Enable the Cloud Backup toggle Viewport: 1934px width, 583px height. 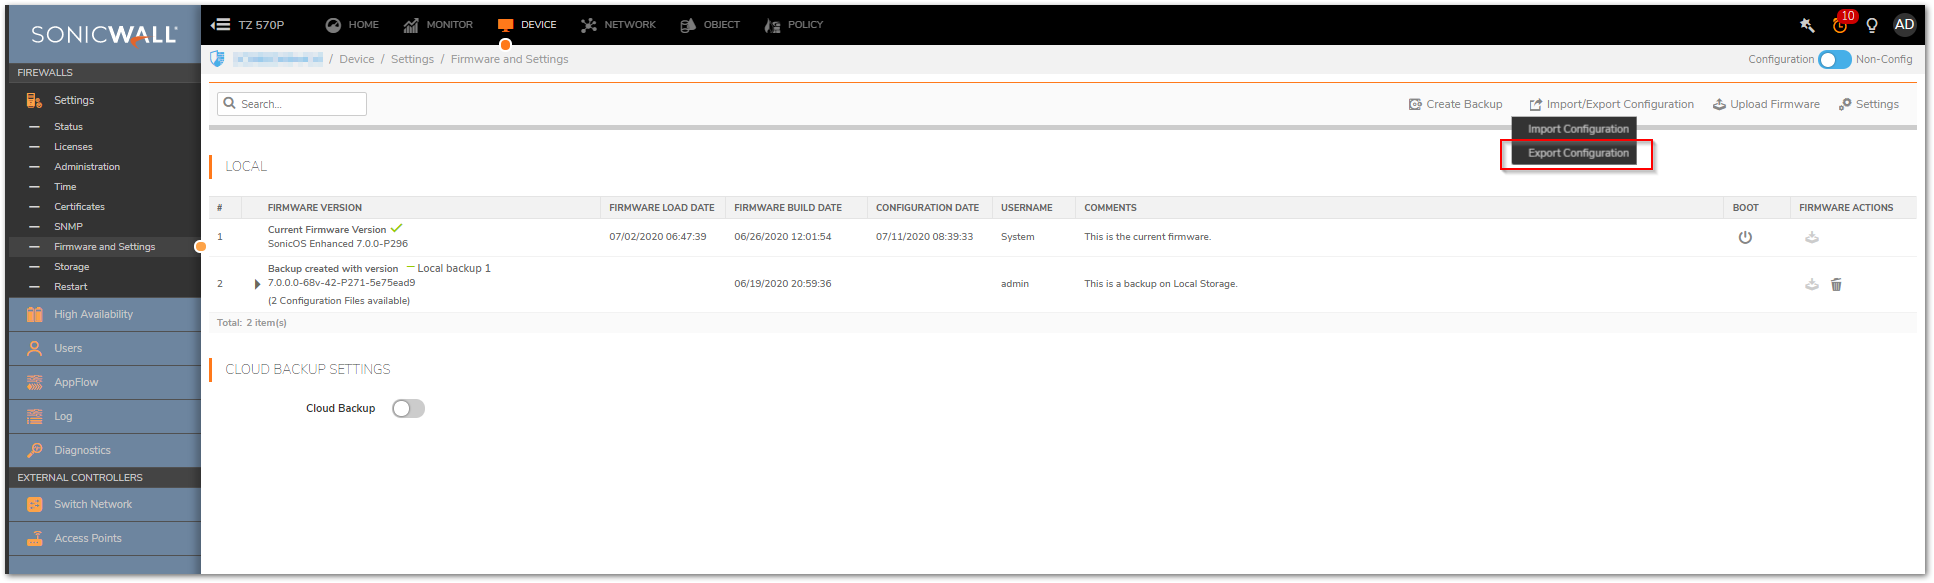(408, 408)
